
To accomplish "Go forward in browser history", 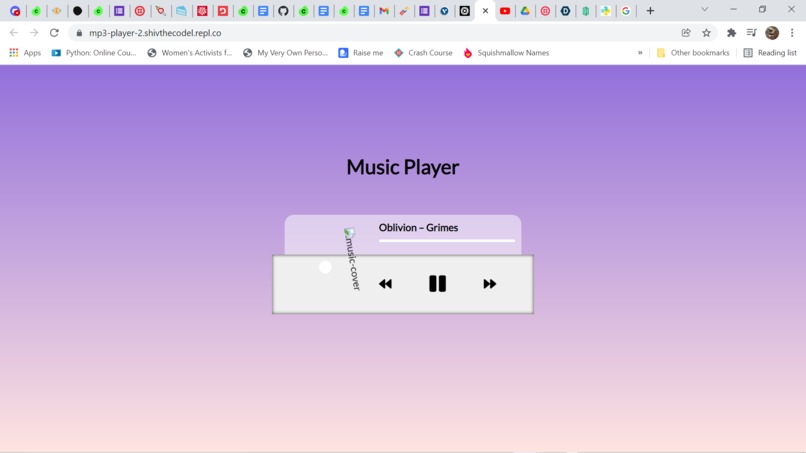I will click(x=34, y=32).
